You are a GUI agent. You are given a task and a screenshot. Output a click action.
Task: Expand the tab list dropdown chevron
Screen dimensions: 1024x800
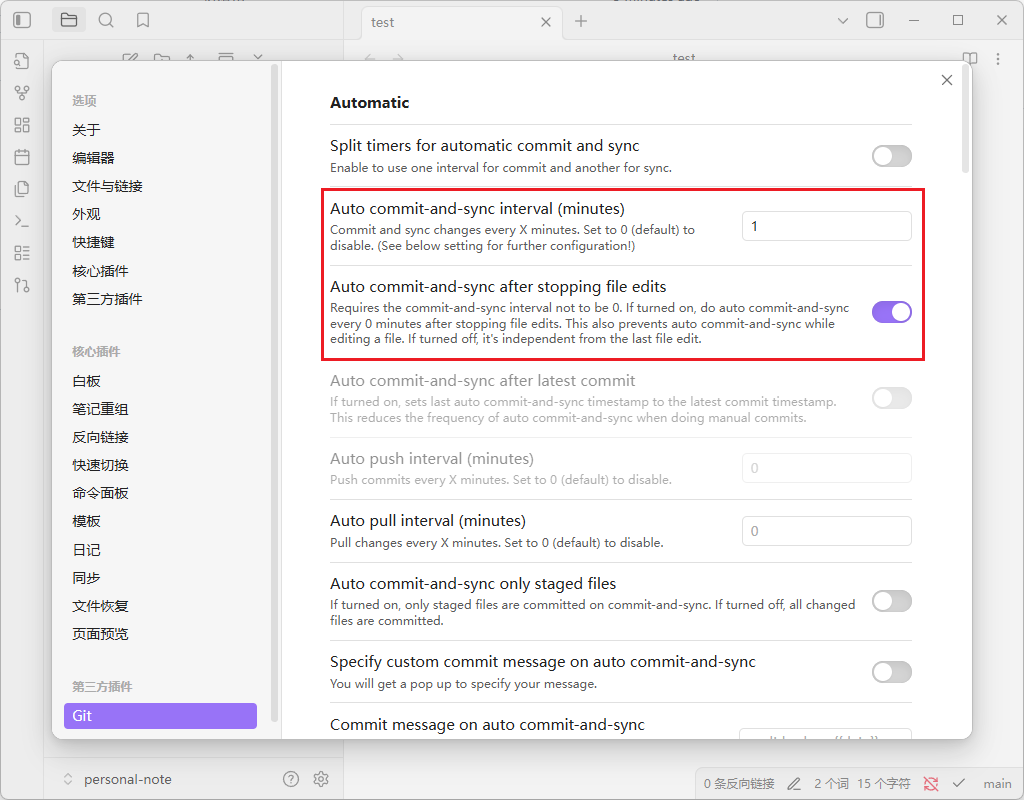[842, 21]
